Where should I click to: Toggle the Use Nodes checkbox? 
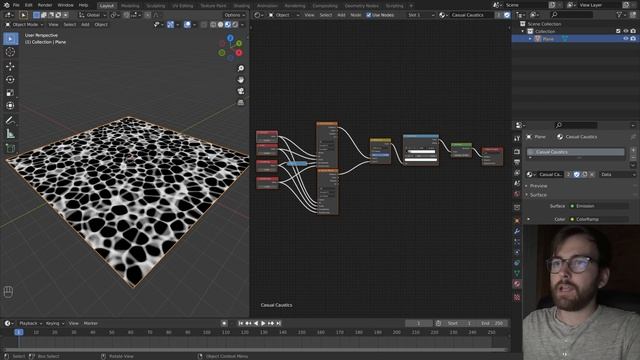(369, 15)
